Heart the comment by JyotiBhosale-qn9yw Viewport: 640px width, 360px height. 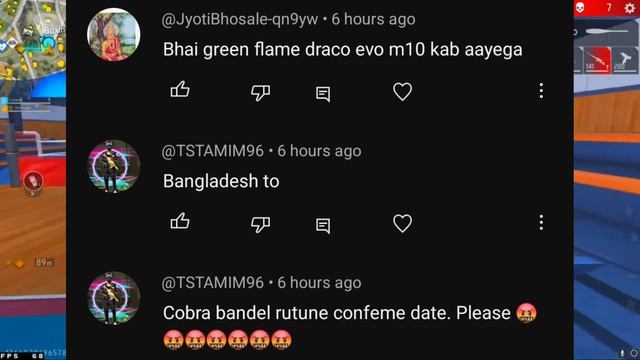pos(402,91)
